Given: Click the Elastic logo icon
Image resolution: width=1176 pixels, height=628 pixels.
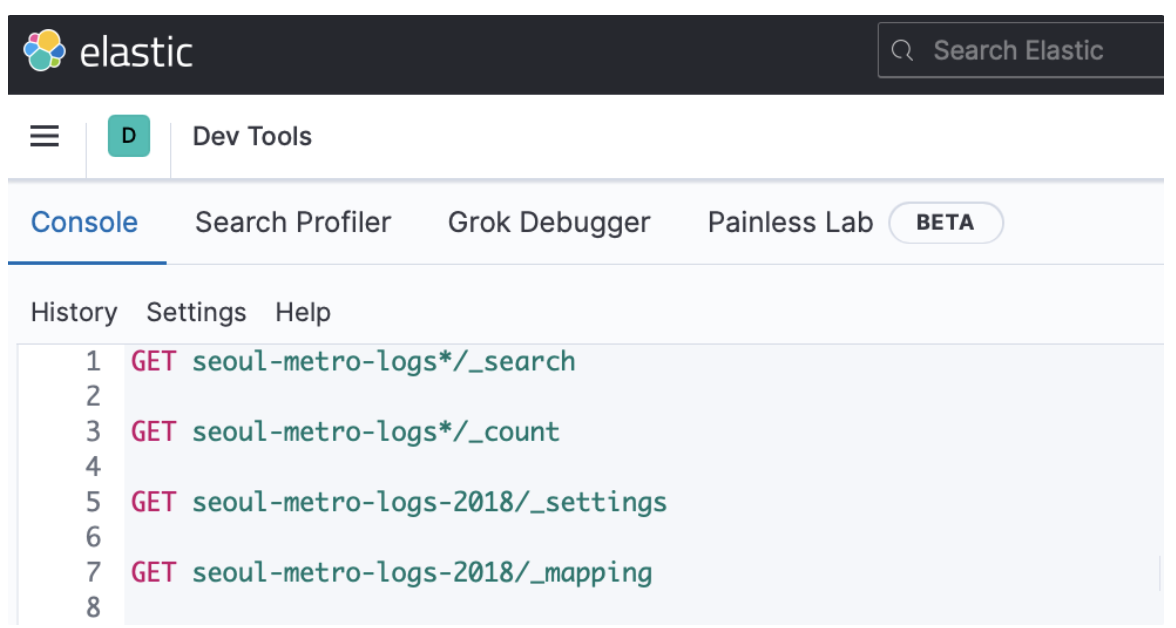Looking at the screenshot, I should (44, 50).
